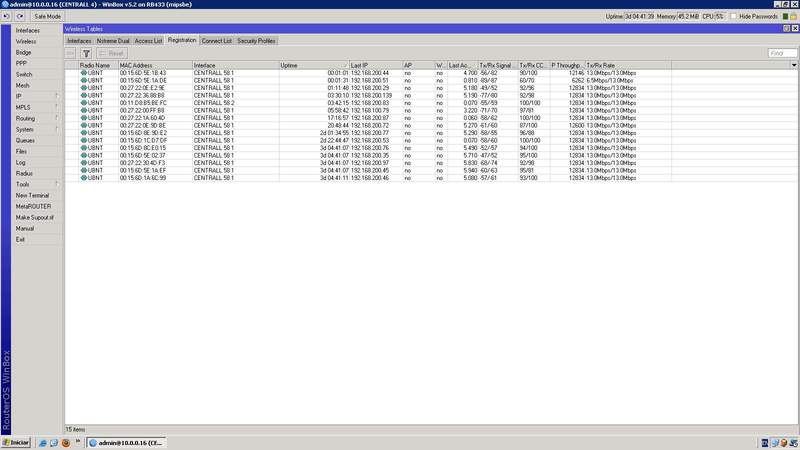Click the UBNT client icon for IP 192.168.200.29
The width and height of the screenshot is (800, 450).
click(84, 88)
